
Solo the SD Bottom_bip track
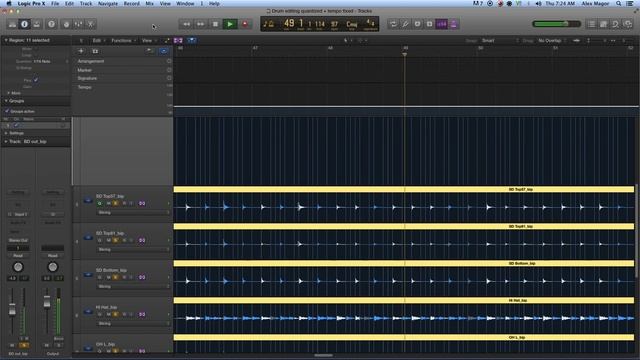(116, 277)
